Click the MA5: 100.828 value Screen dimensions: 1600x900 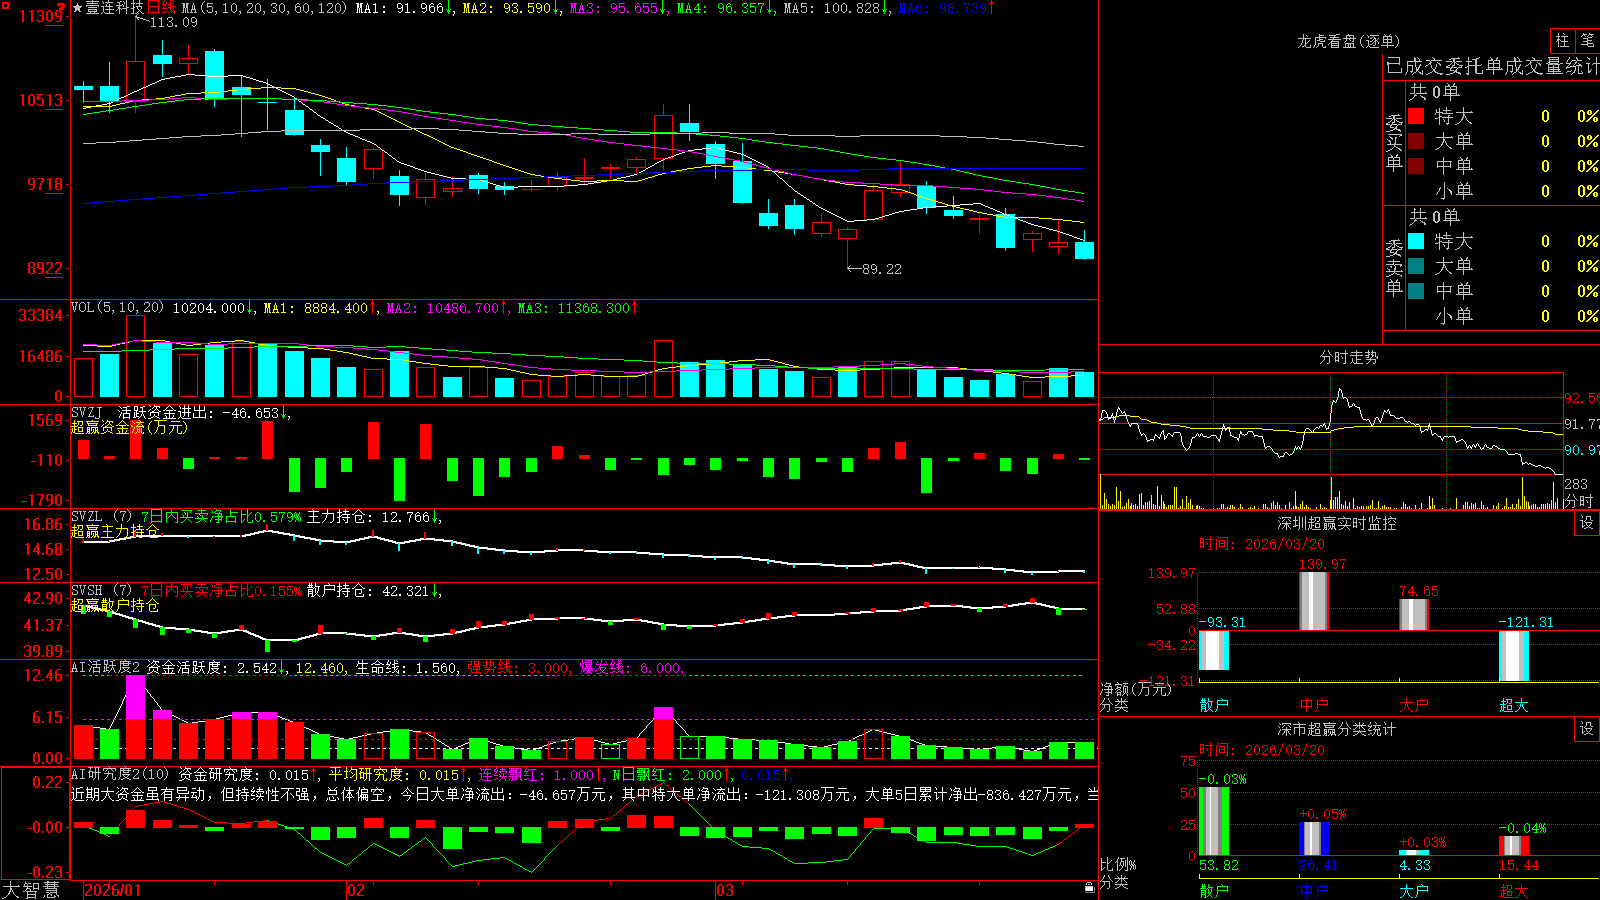click(831, 8)
